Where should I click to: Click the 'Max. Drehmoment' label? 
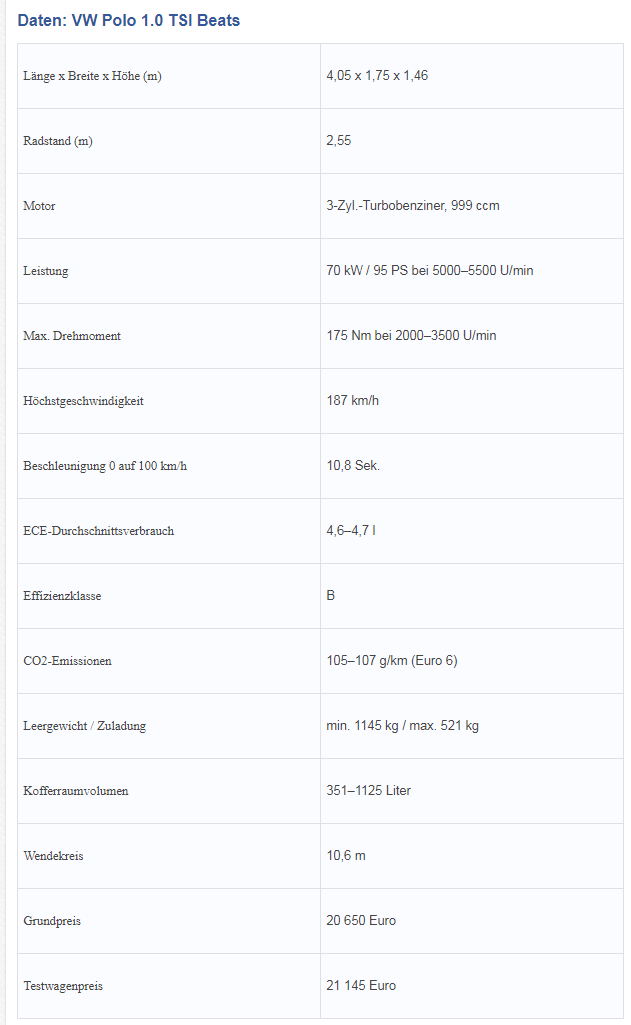click(x=72, y=336)
